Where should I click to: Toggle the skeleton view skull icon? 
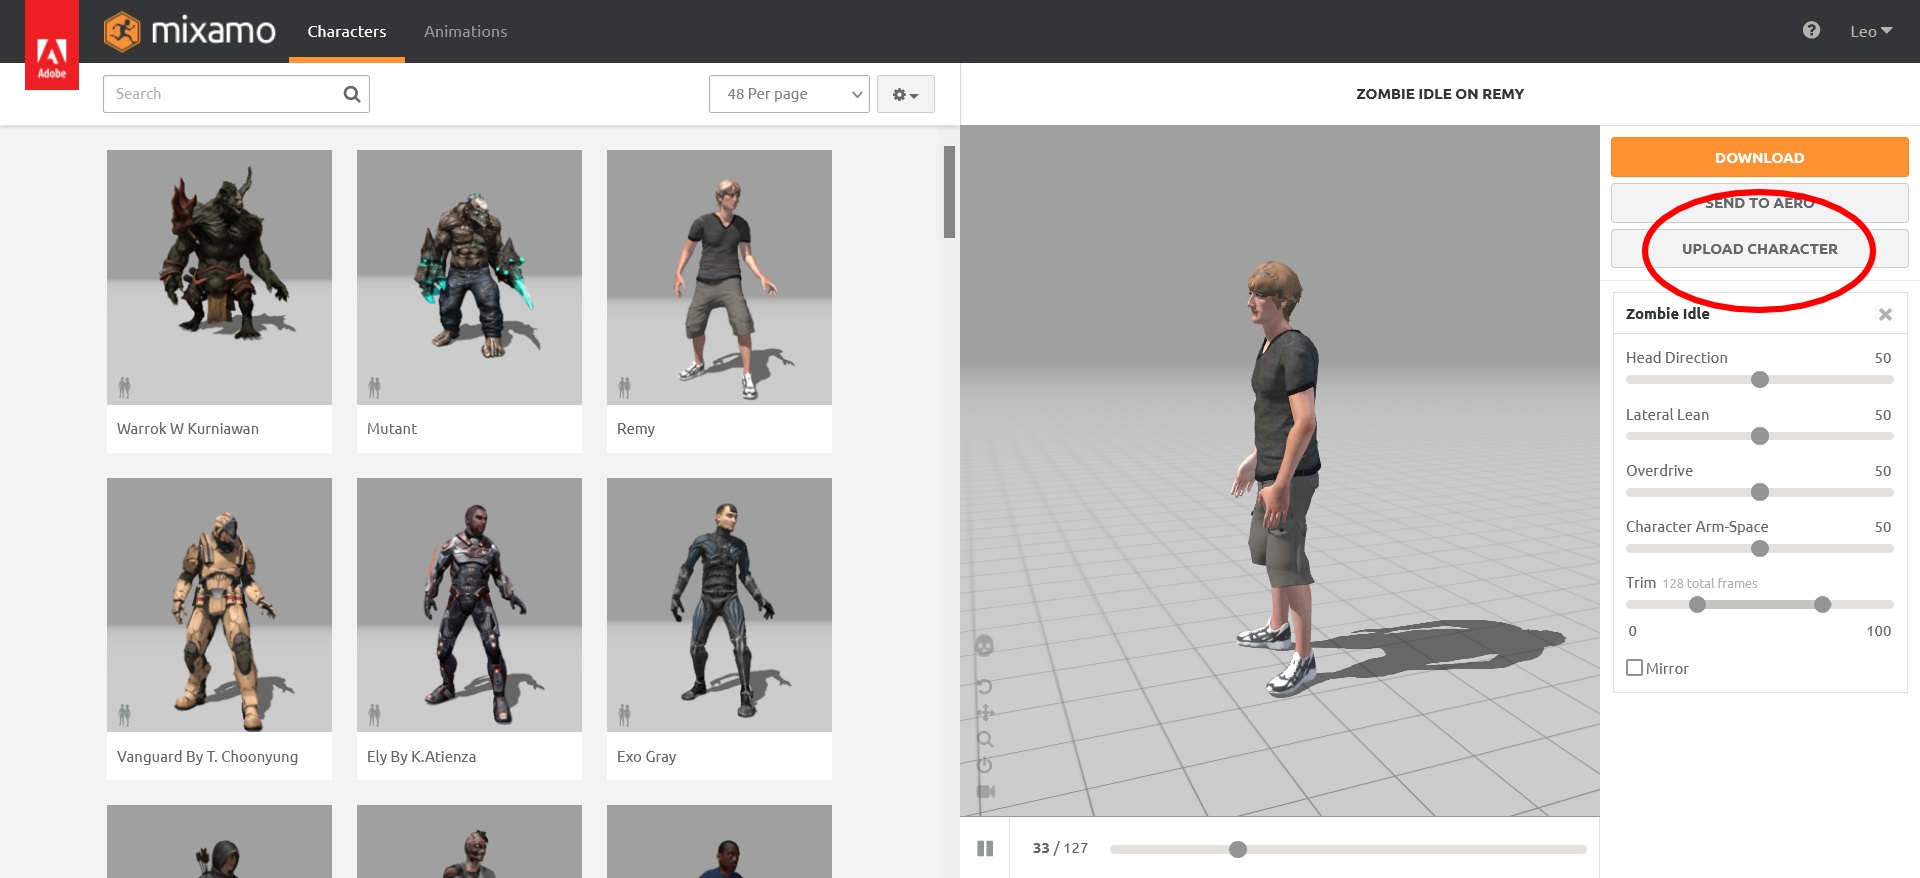[x=984, y=646]
